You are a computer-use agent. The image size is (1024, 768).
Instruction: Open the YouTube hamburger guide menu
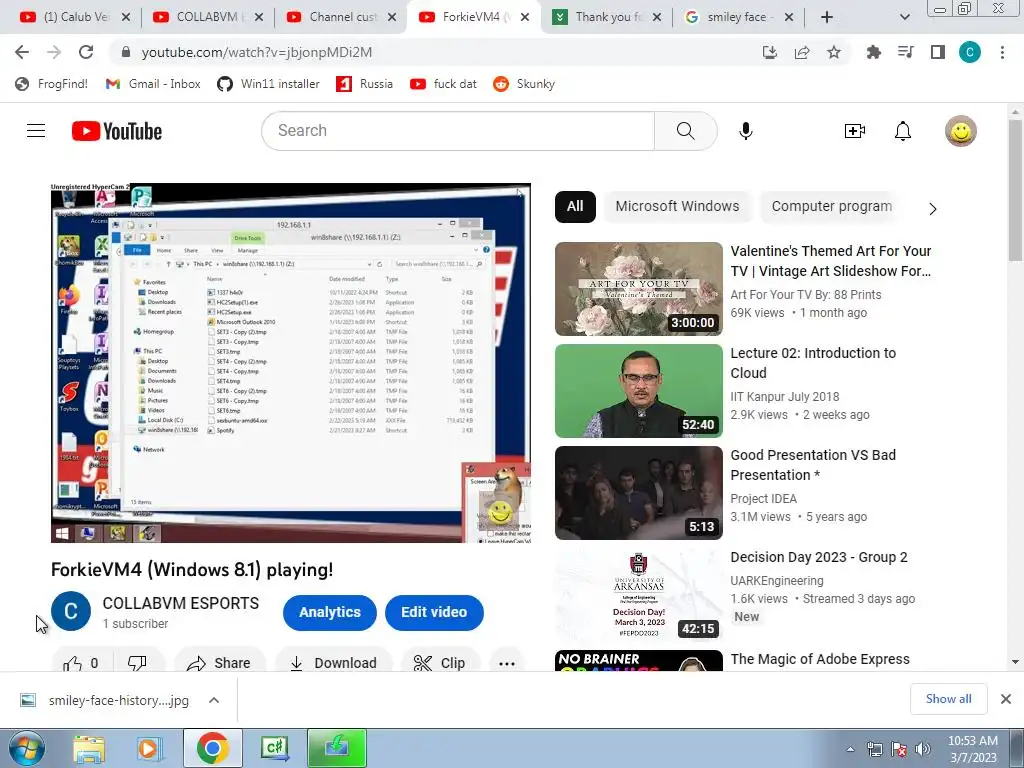(36, 131)
